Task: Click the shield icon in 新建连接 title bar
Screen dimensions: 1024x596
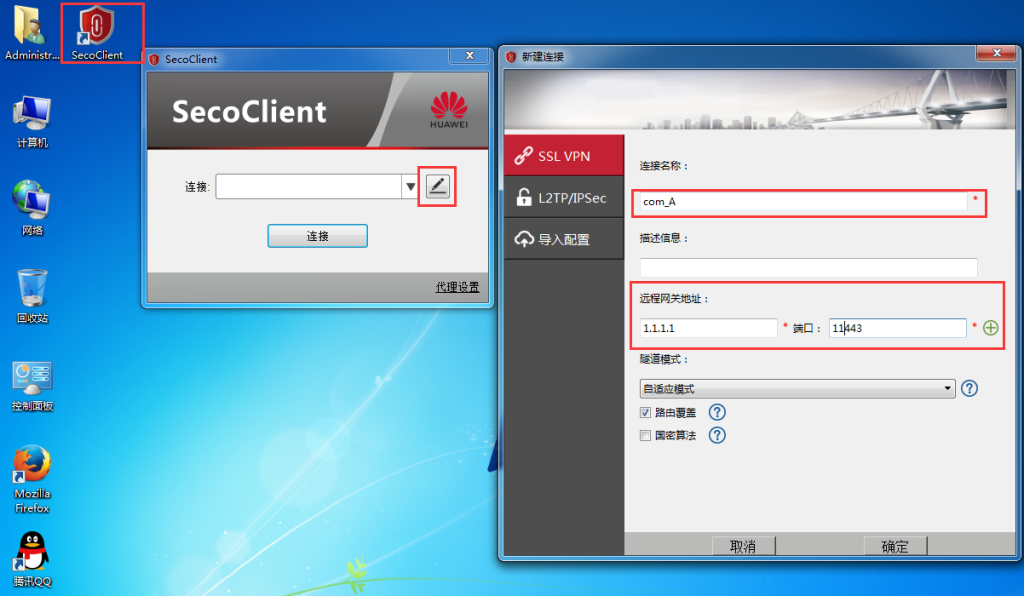Action: click(x=511, y=57)
